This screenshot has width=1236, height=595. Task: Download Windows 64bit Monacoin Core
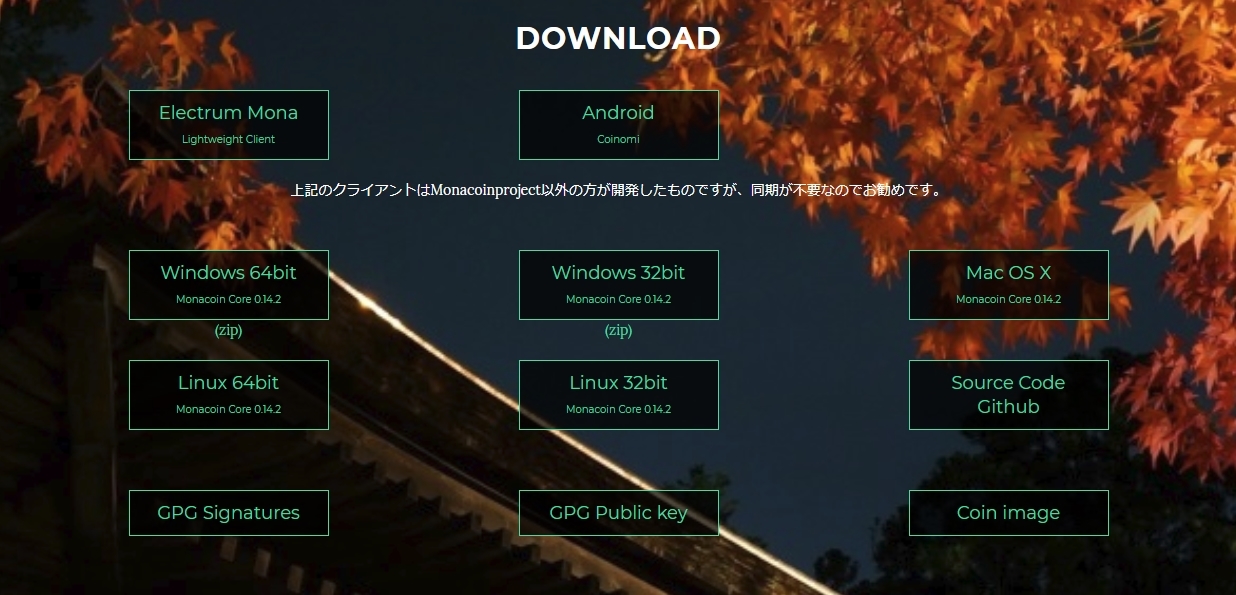[228, 285]
